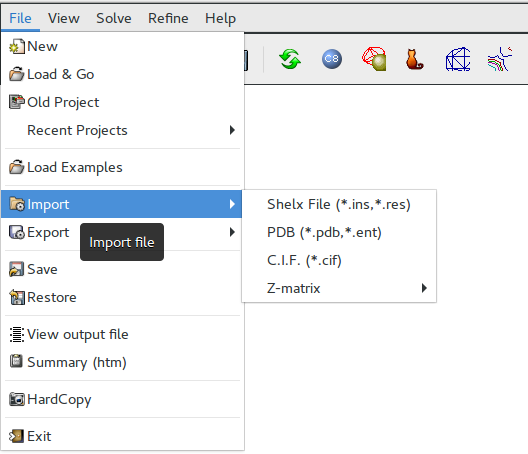This screenshot has height=454, width=528.
Task: Select HardCopy with camera icon
Action: 122,399
